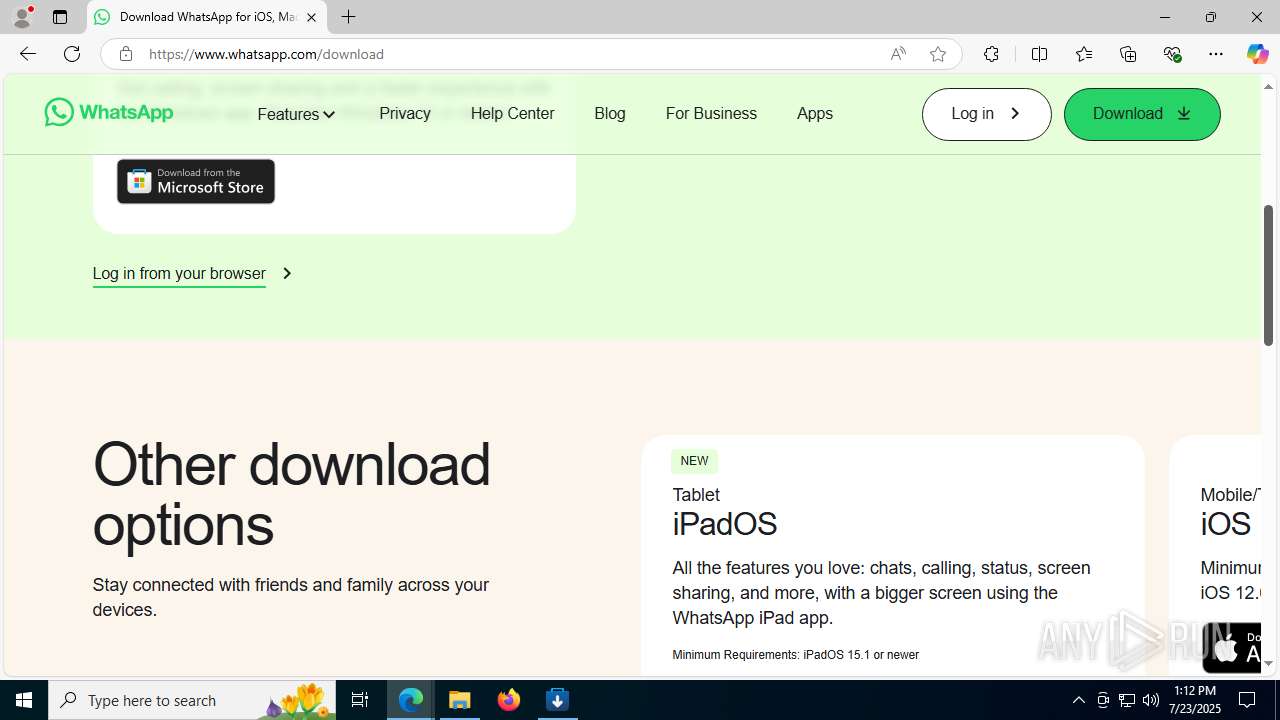
Task: Open the Favorites list icon
Action: (1084, 54)
